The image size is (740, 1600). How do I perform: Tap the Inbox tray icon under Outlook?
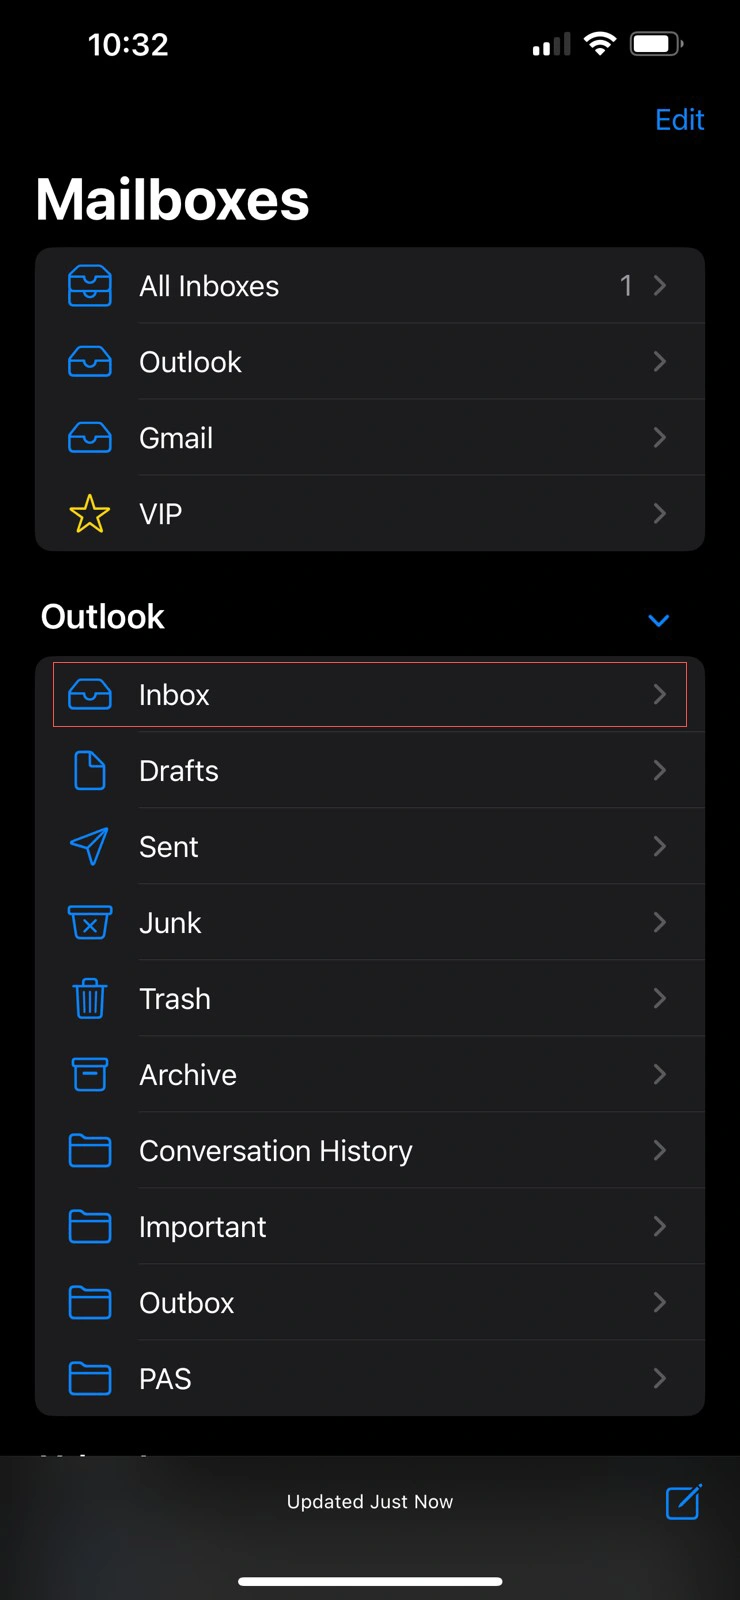point(90,695)
